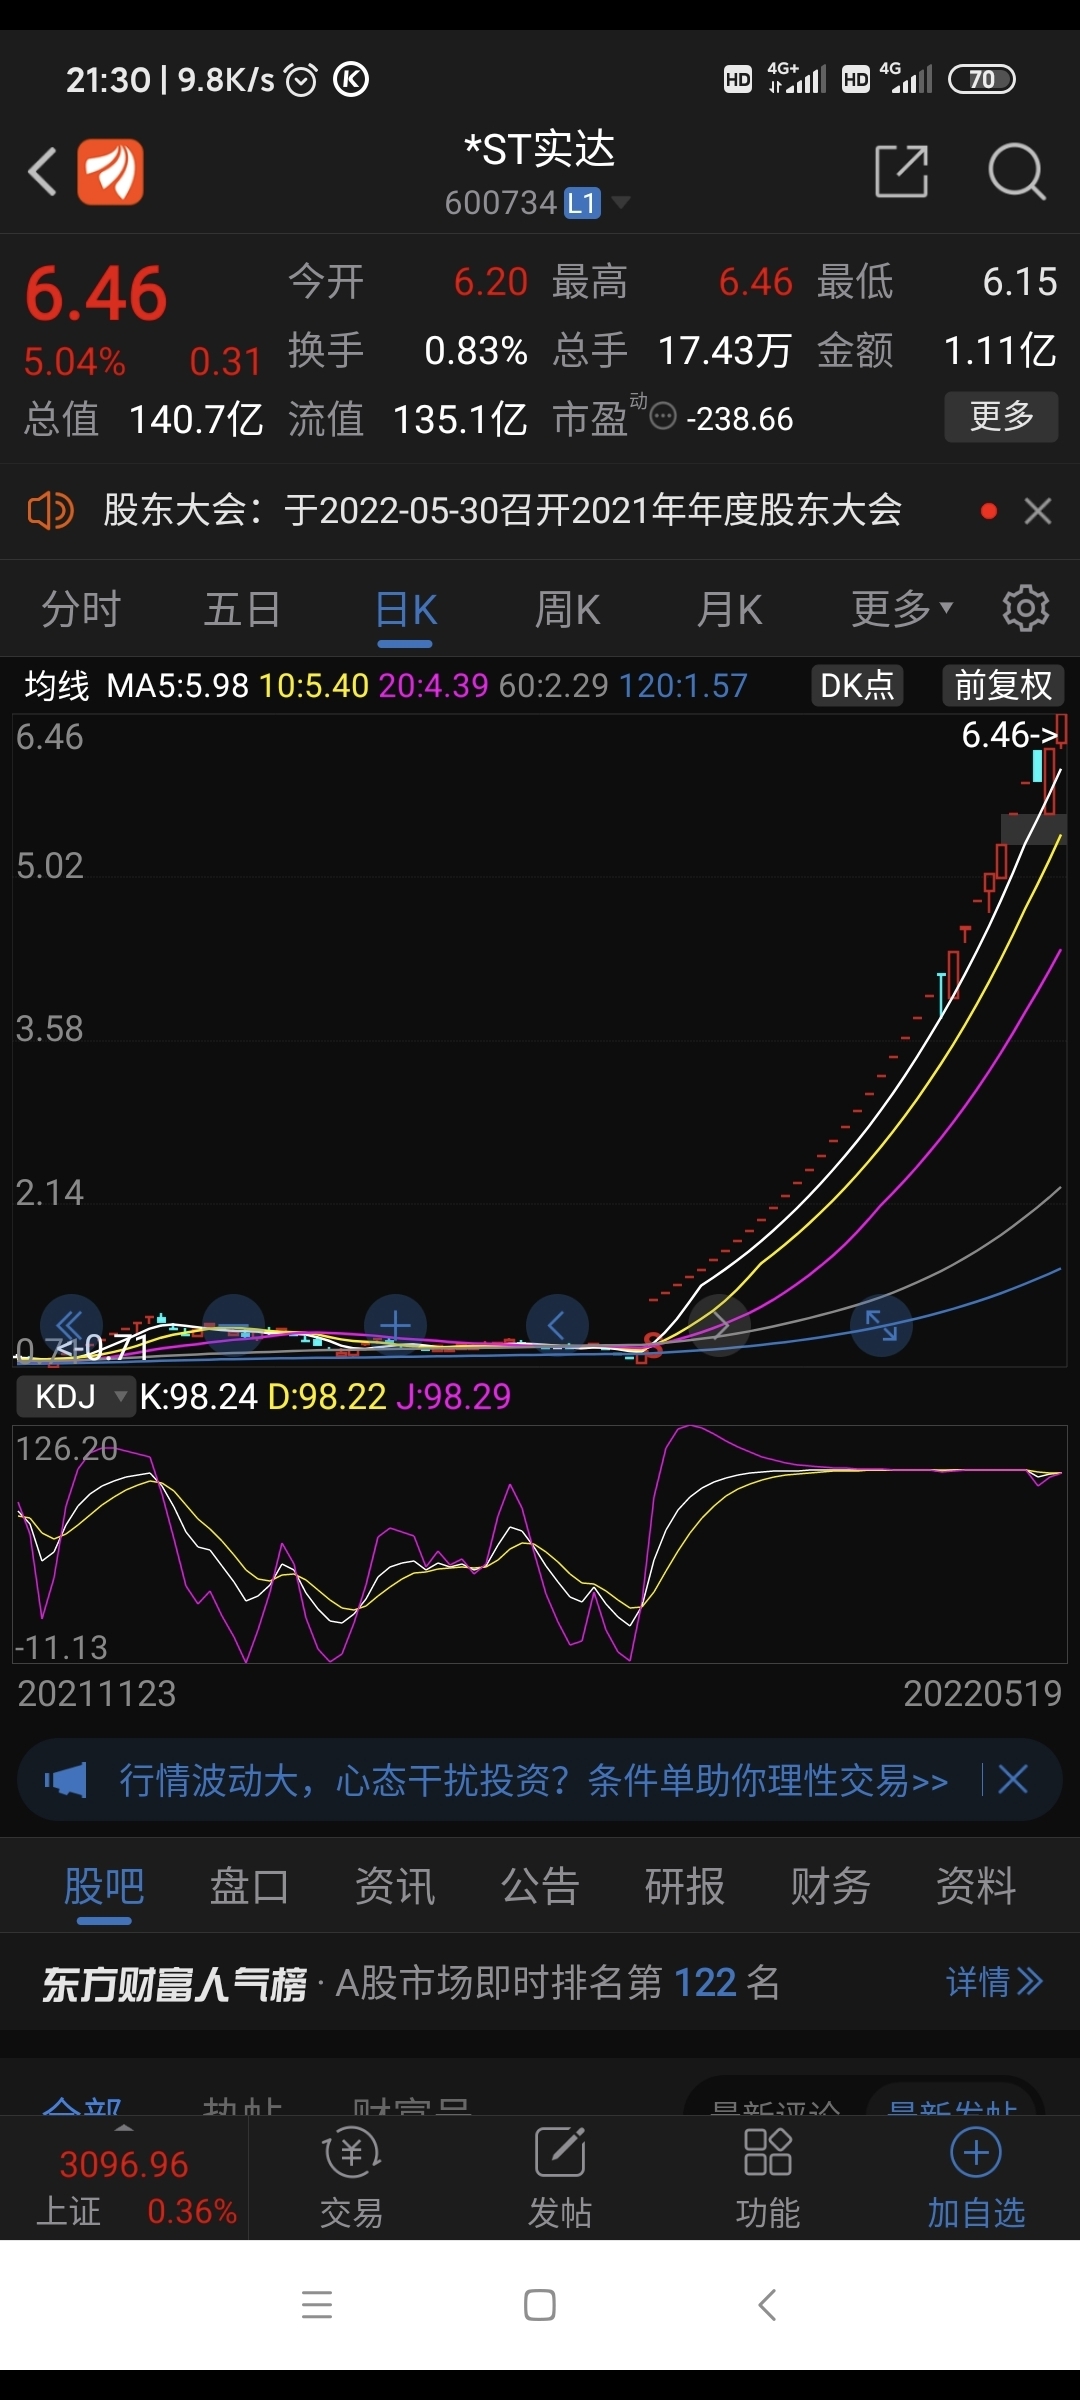Open the KDJ indicator dropdown
The height and width of the screenshot is (2400, 1080).
coord(75,1396)
